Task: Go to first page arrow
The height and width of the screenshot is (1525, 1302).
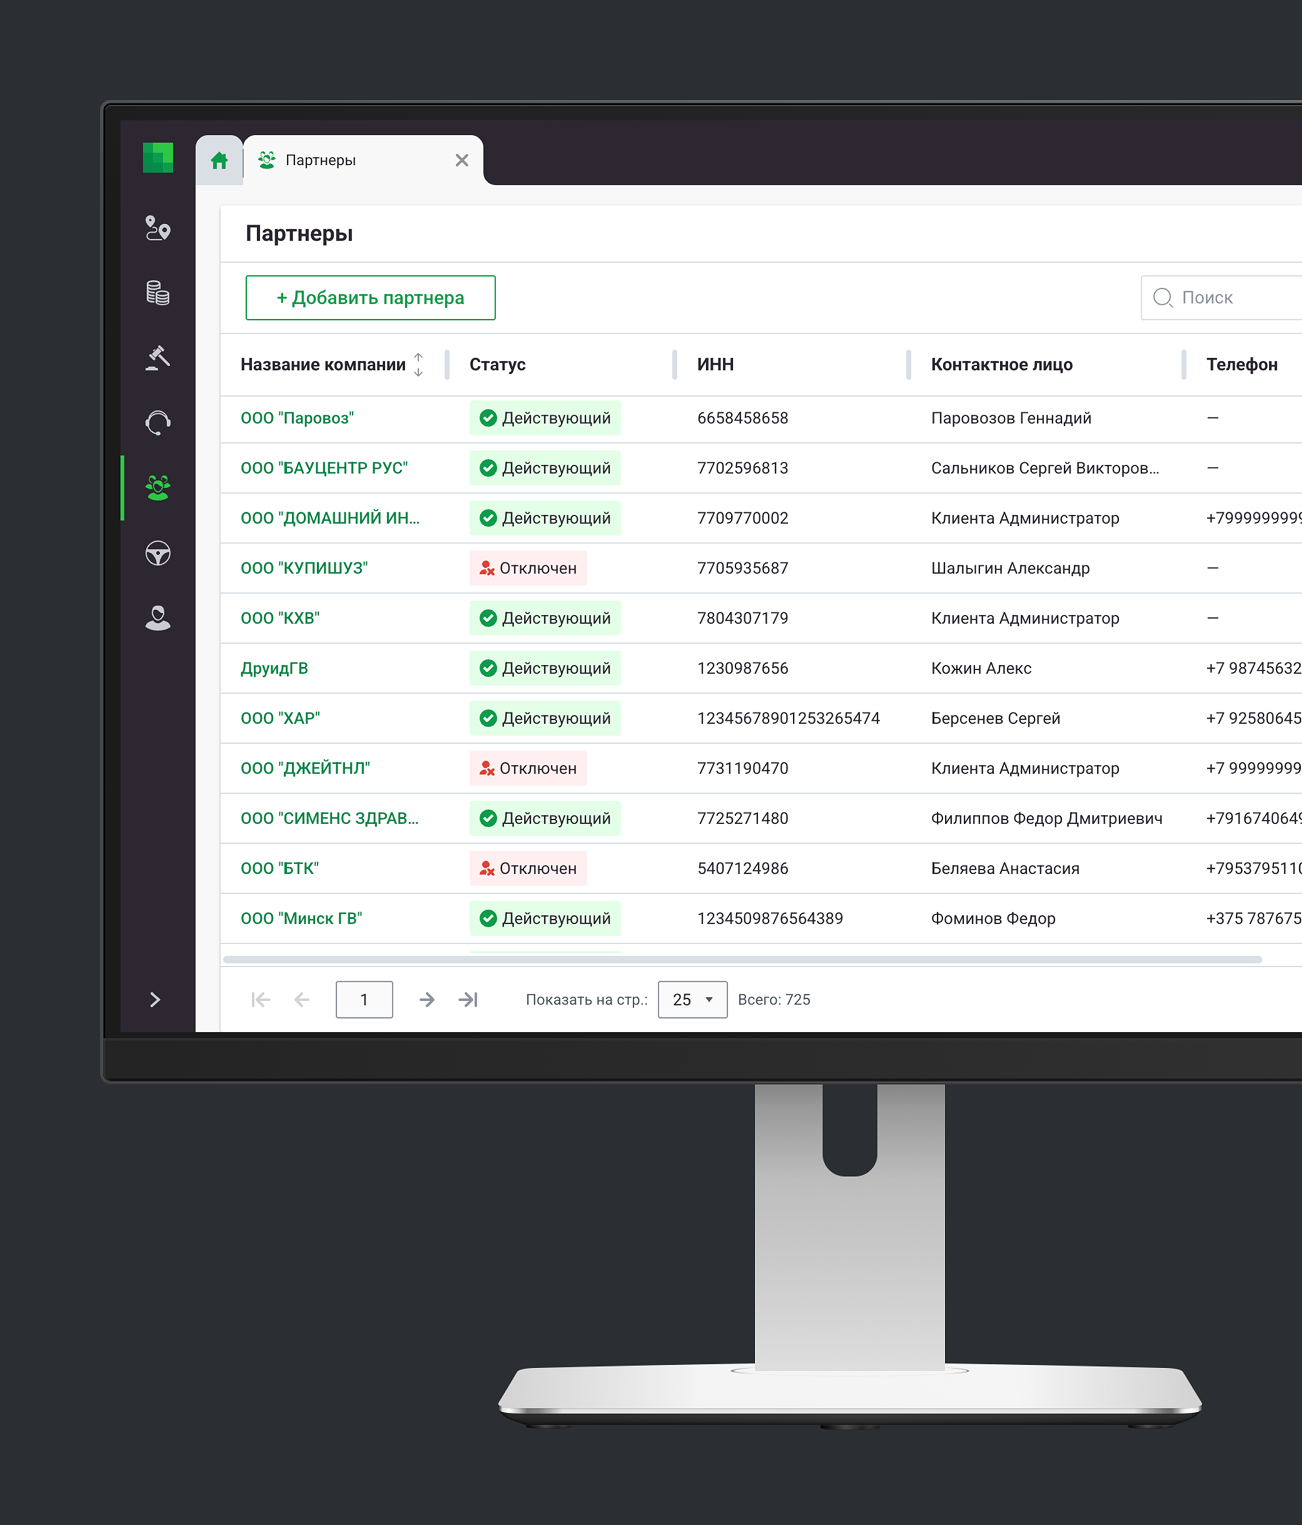Action: coord(261,1000)
